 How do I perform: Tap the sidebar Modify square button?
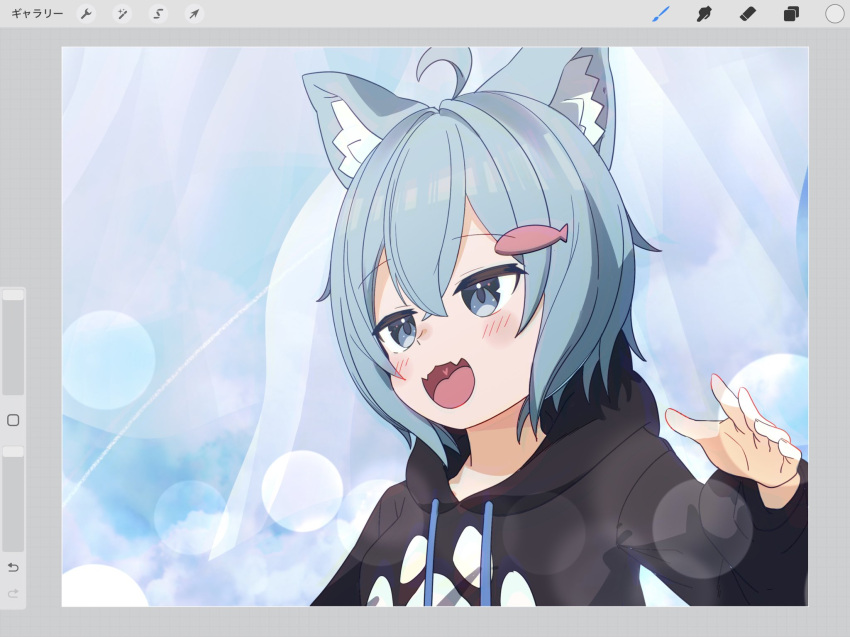[x=11, y=422]
